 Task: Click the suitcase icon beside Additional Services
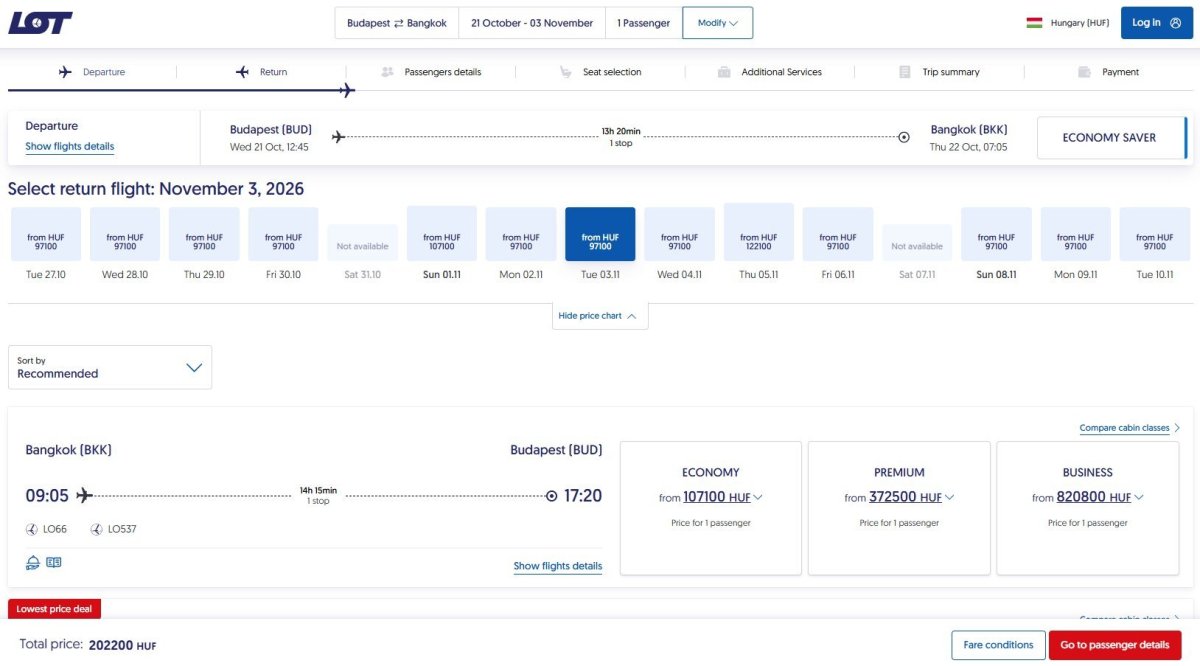pos(724,72)
